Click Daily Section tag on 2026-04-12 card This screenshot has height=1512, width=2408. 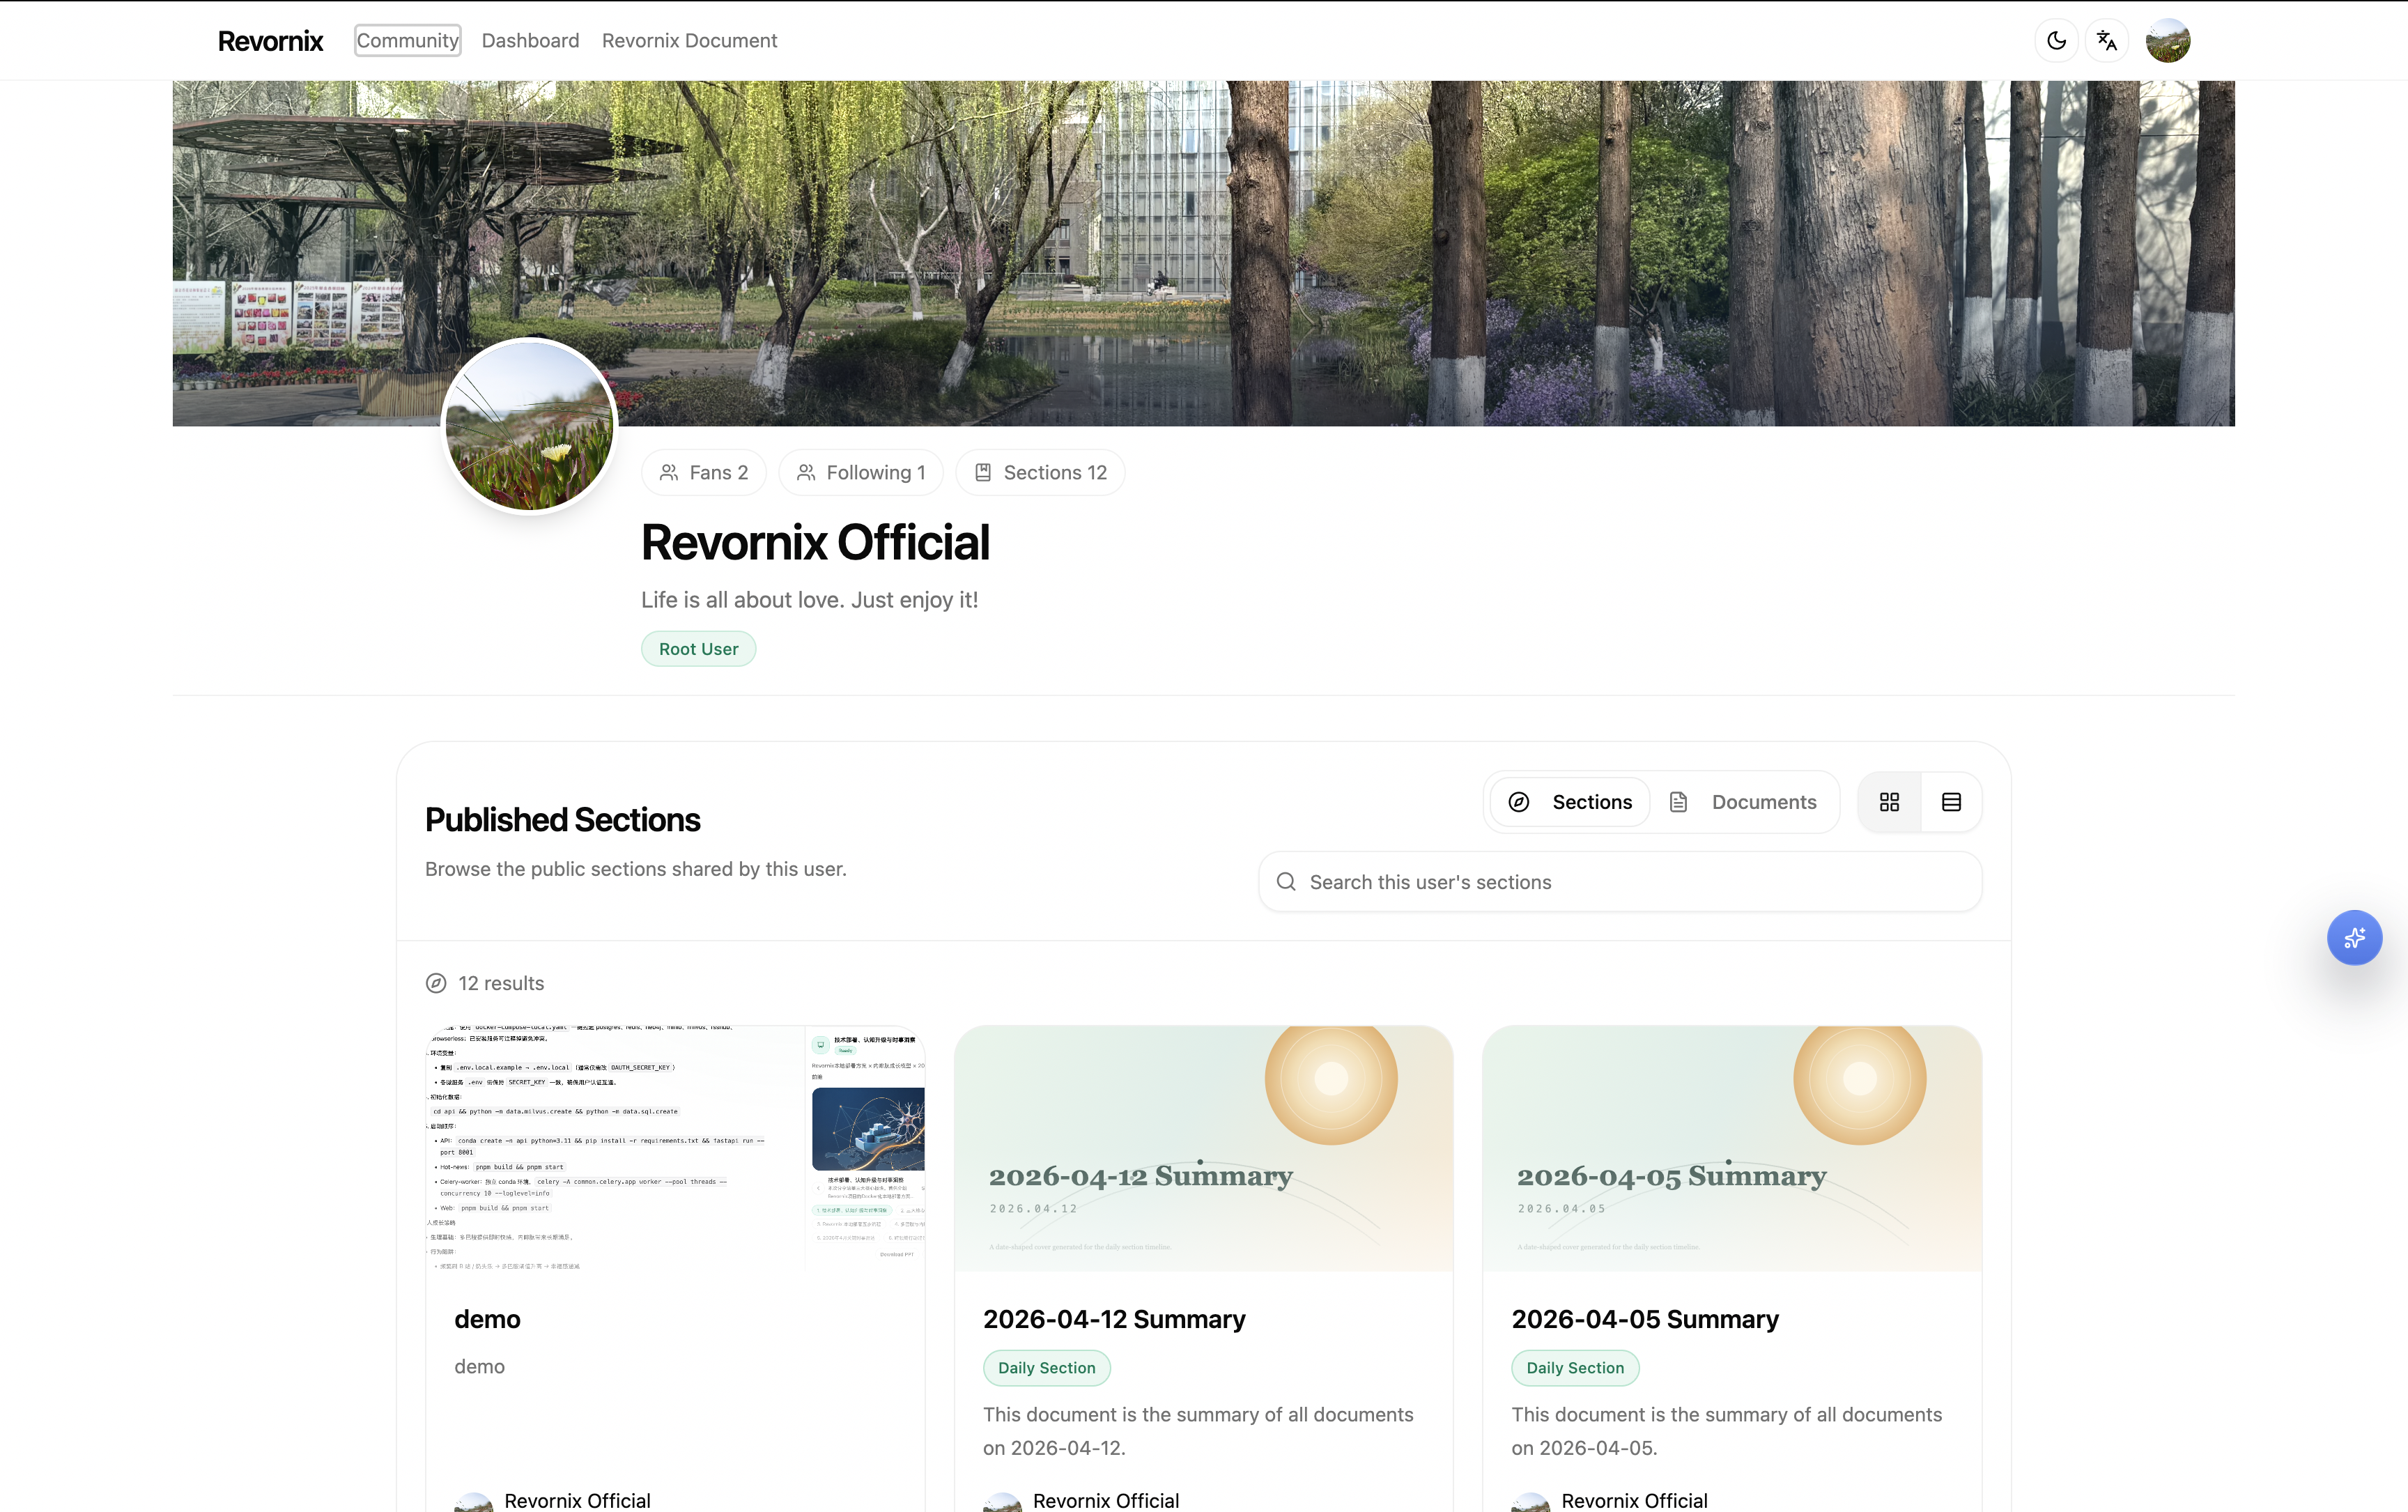pyautogui.click(x=1046, y=1368)
